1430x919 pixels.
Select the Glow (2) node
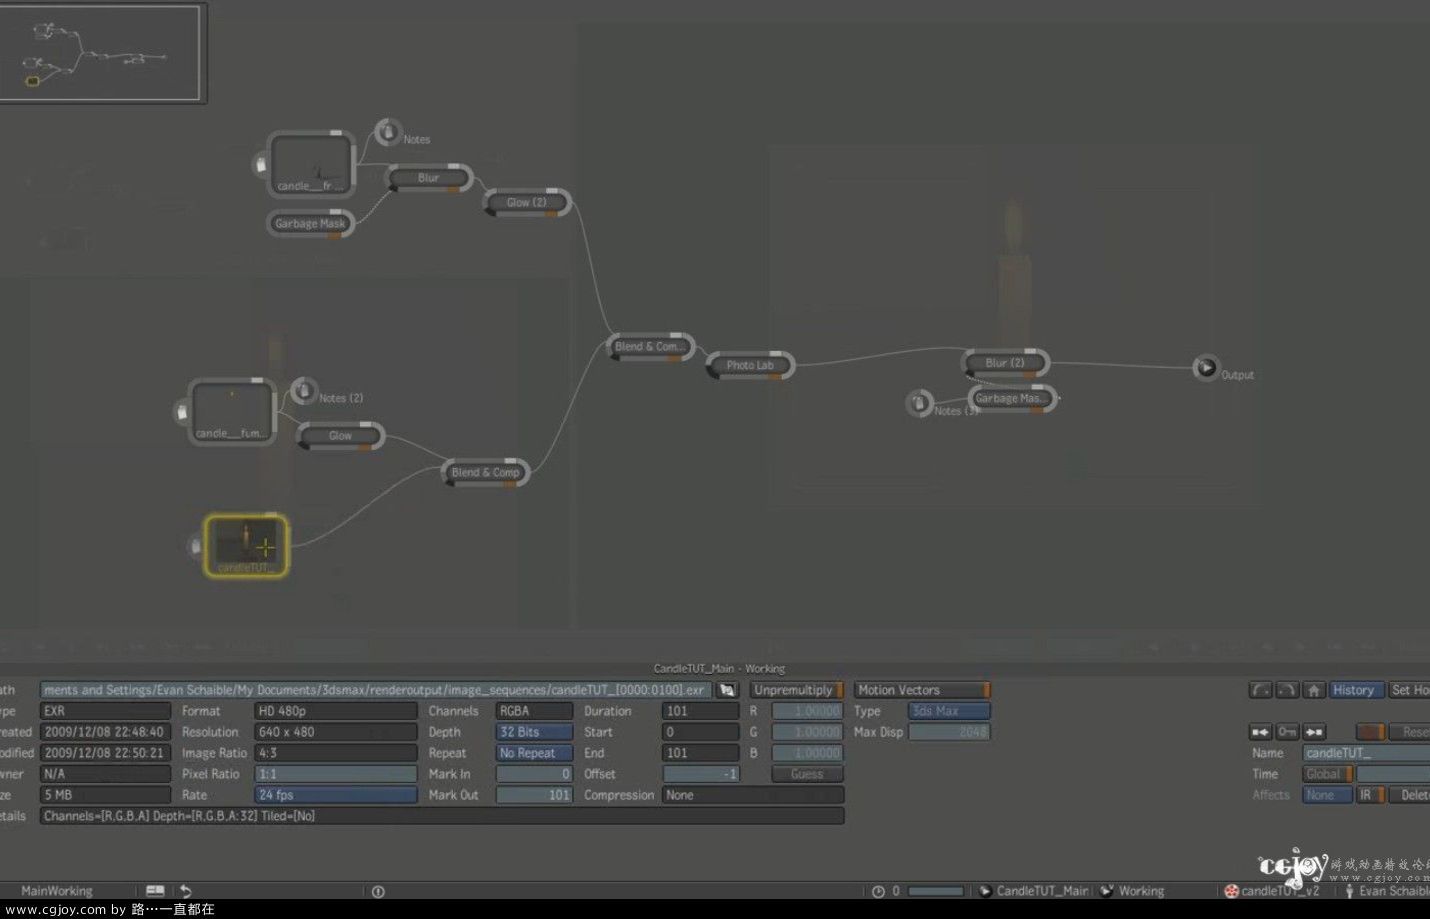(x=527, y=202)
